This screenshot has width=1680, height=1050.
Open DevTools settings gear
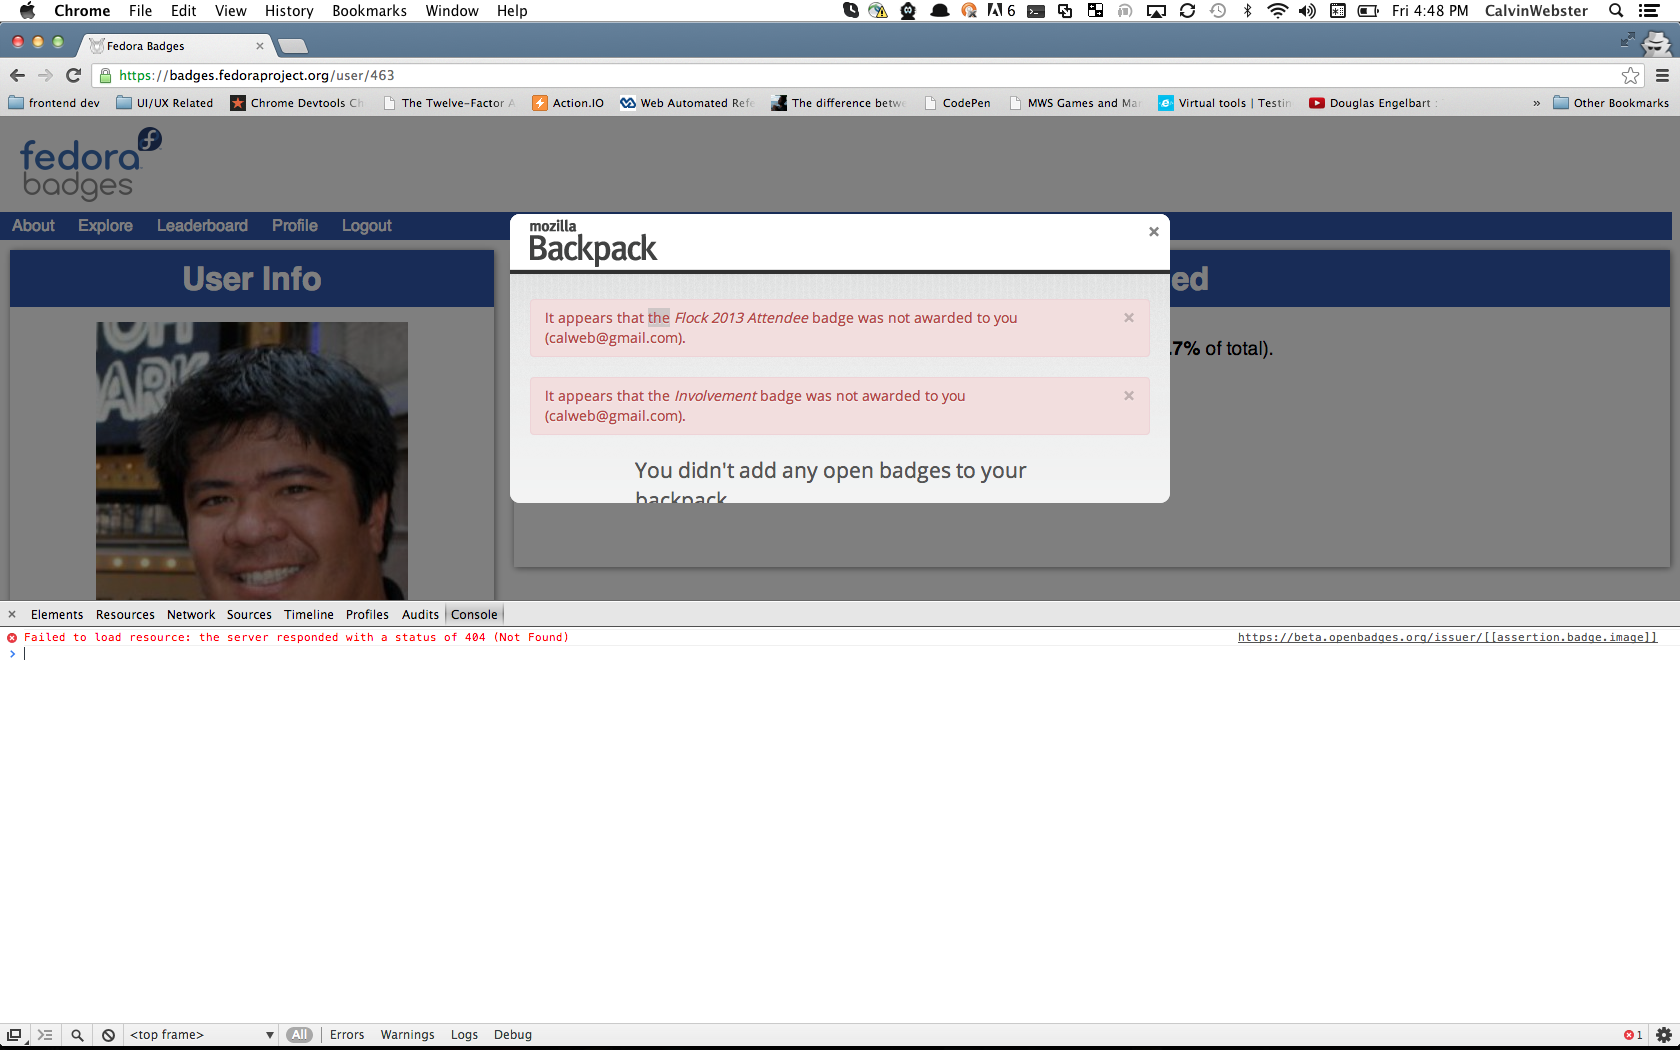tap(1664, 1035)
